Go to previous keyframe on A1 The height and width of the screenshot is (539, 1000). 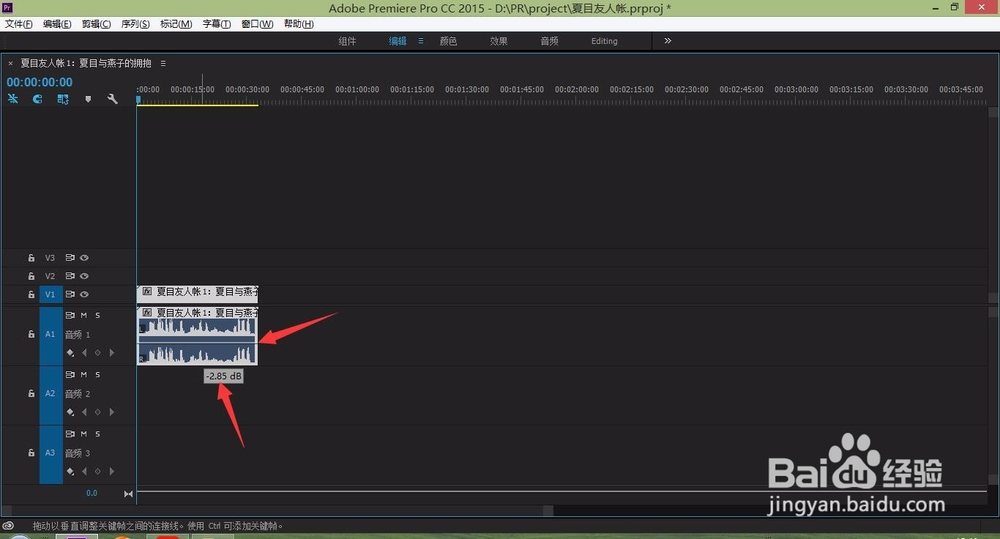[84, 353]
